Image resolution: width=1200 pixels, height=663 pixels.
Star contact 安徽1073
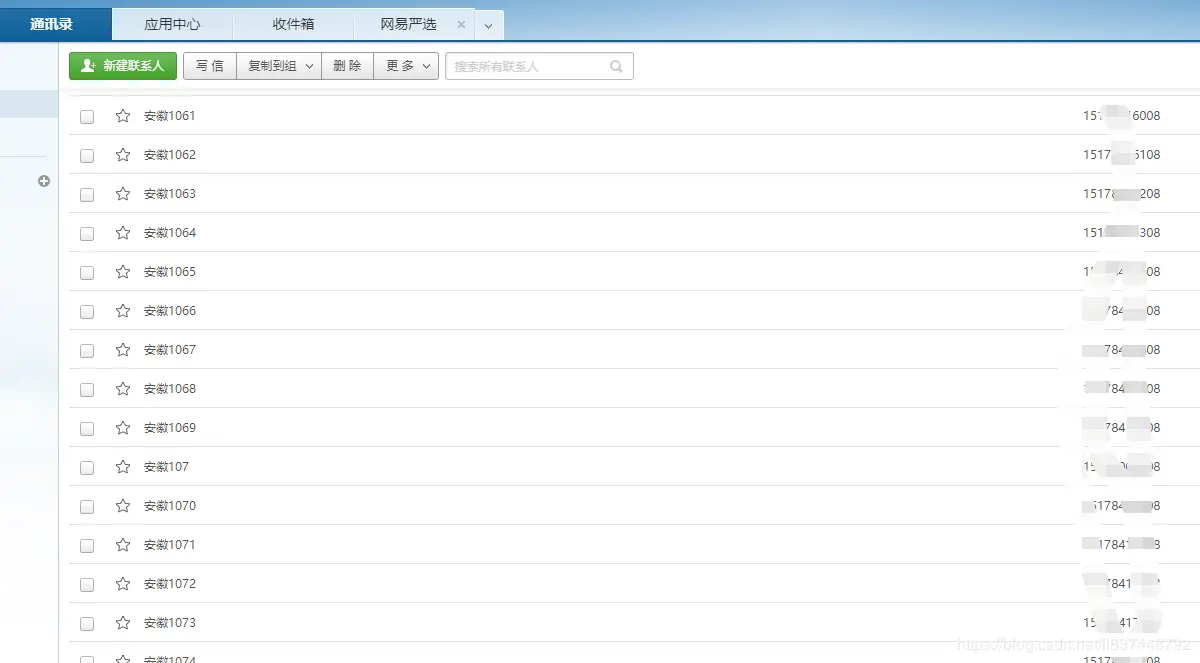pos(123,623)
